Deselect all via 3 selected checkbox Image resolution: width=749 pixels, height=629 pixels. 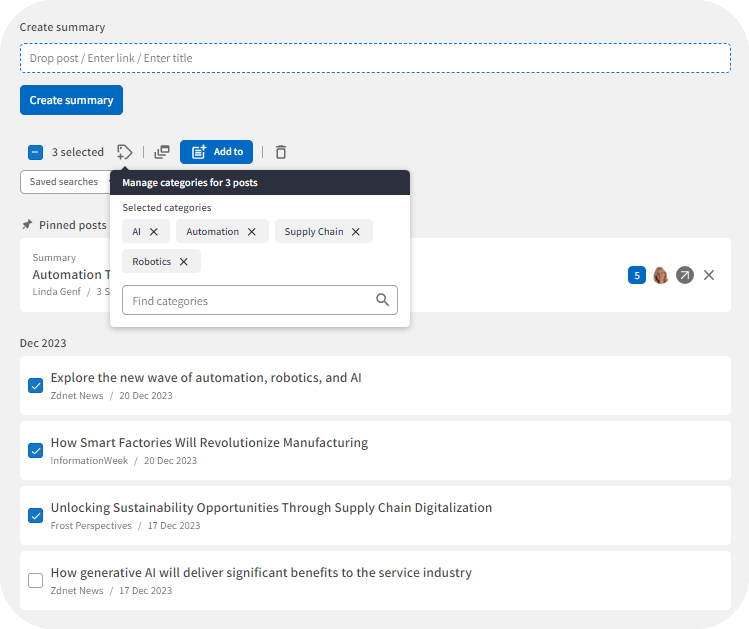[x=35, y=152]
